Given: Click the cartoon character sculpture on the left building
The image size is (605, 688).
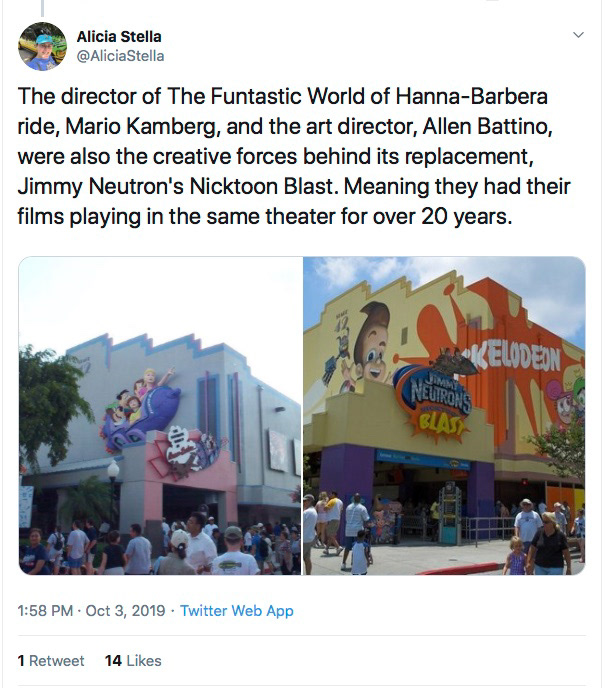Looking at the screenshot, I should (x=143, y=405).
